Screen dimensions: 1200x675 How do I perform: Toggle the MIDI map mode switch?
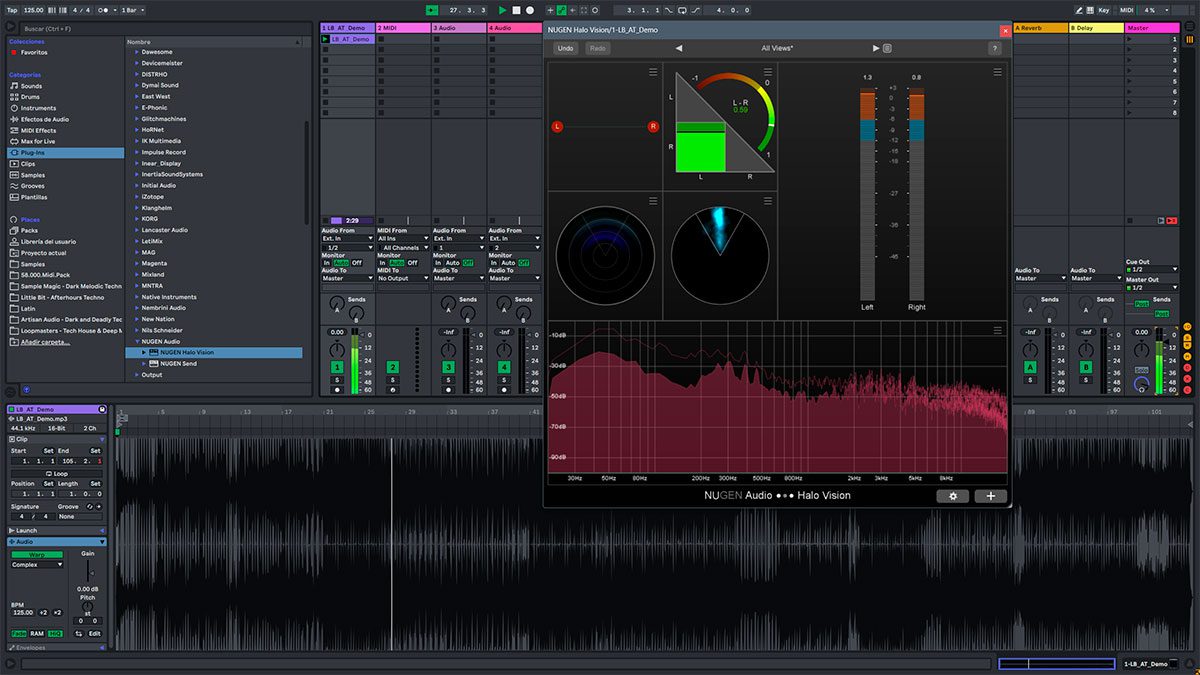point(1126,10)
